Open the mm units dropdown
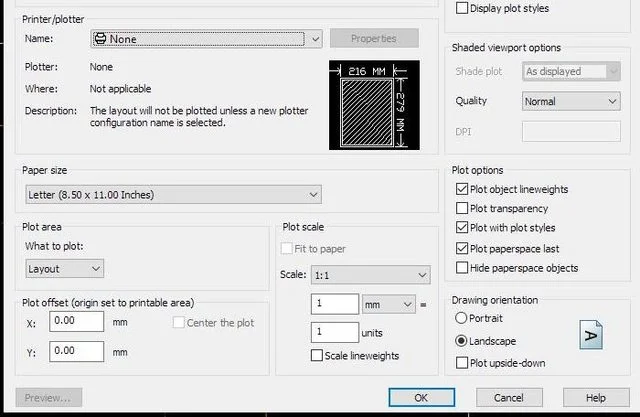 point(389,304)
